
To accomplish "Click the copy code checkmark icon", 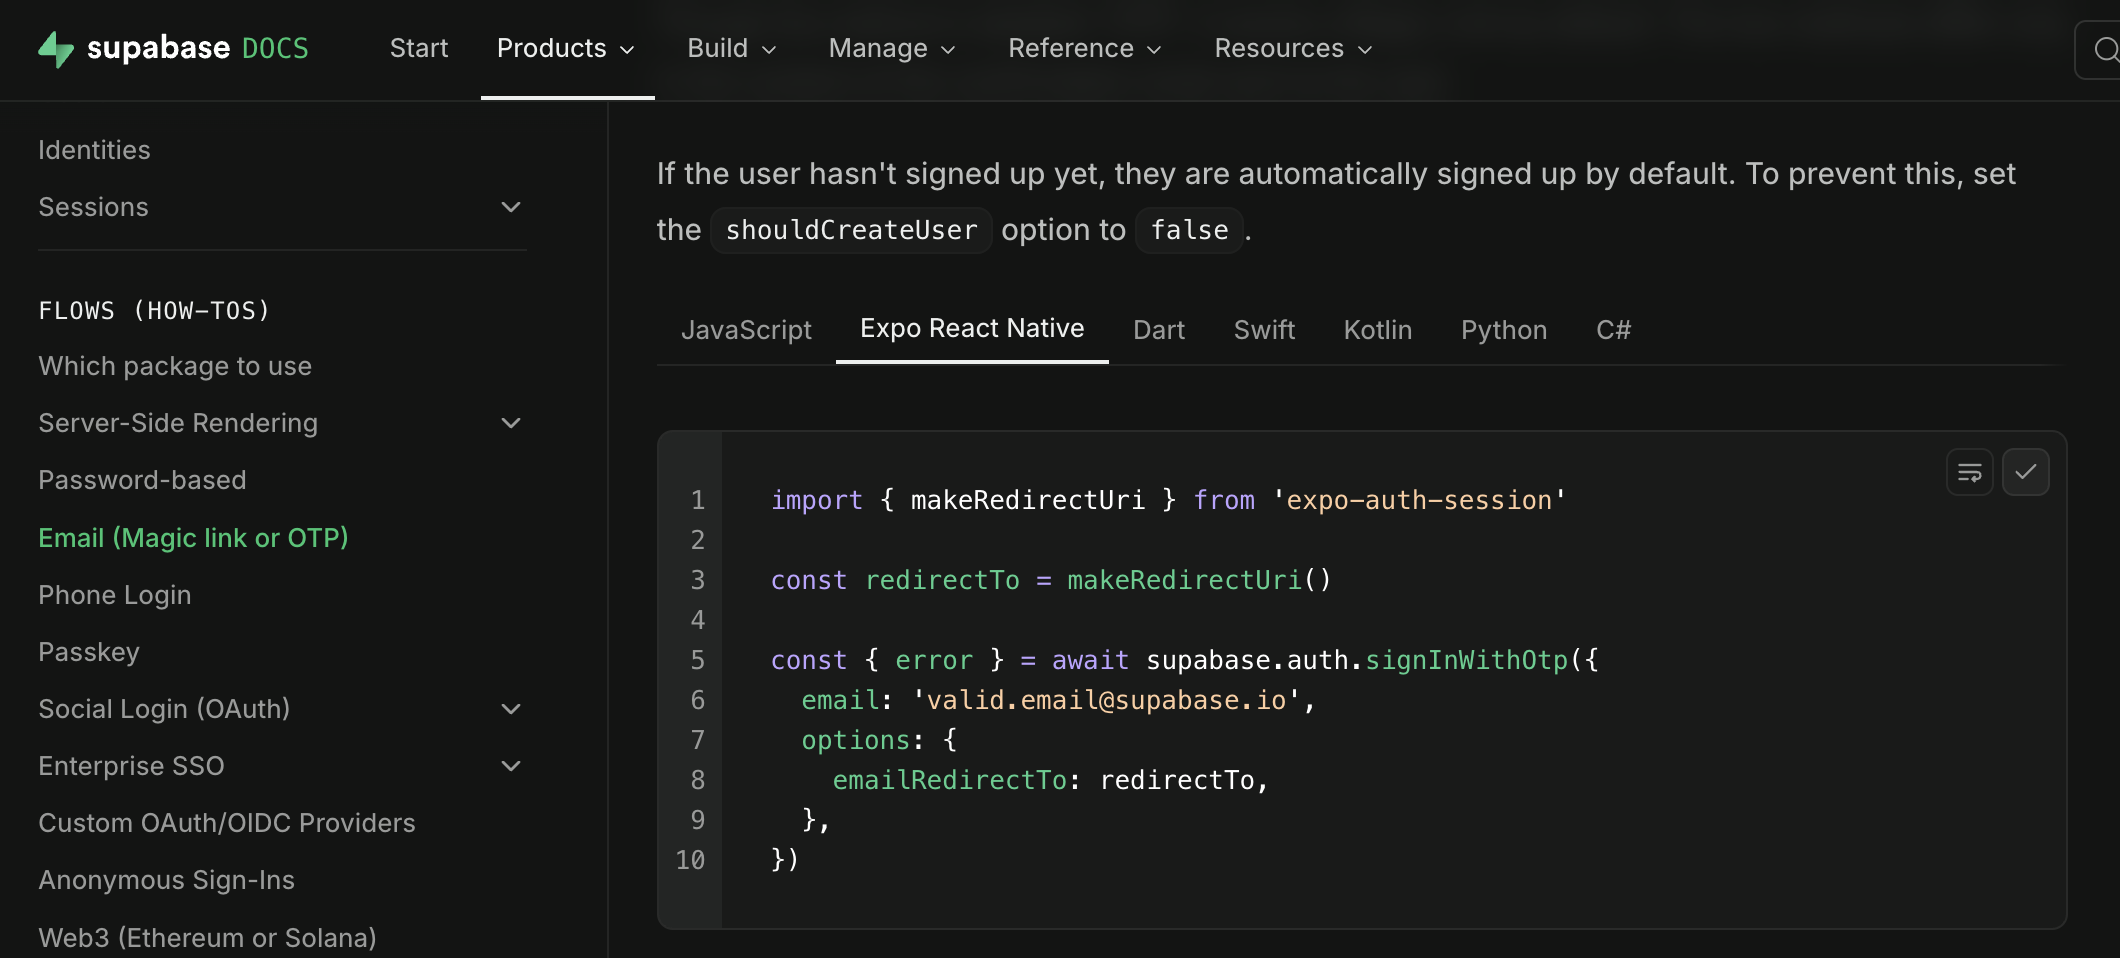I will click(x=2026, y=472).
